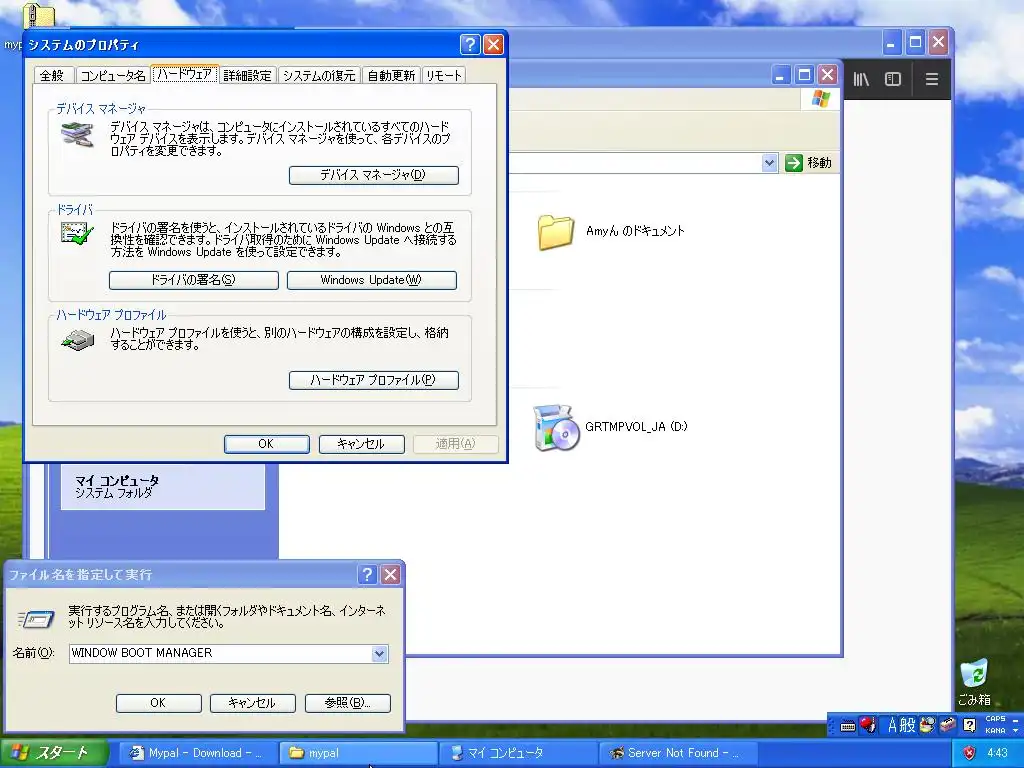Open the Amyん のドキュメント folder icon
Image resolution: width=1024 pixels, height=768 pixels.
coord(556,232)
